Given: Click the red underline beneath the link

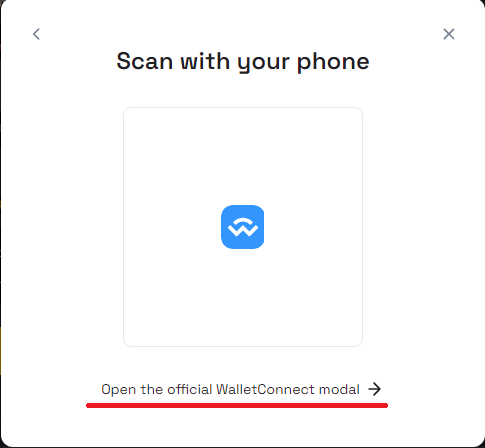Looking at the screenshot, I should click(x=237, y=405).
